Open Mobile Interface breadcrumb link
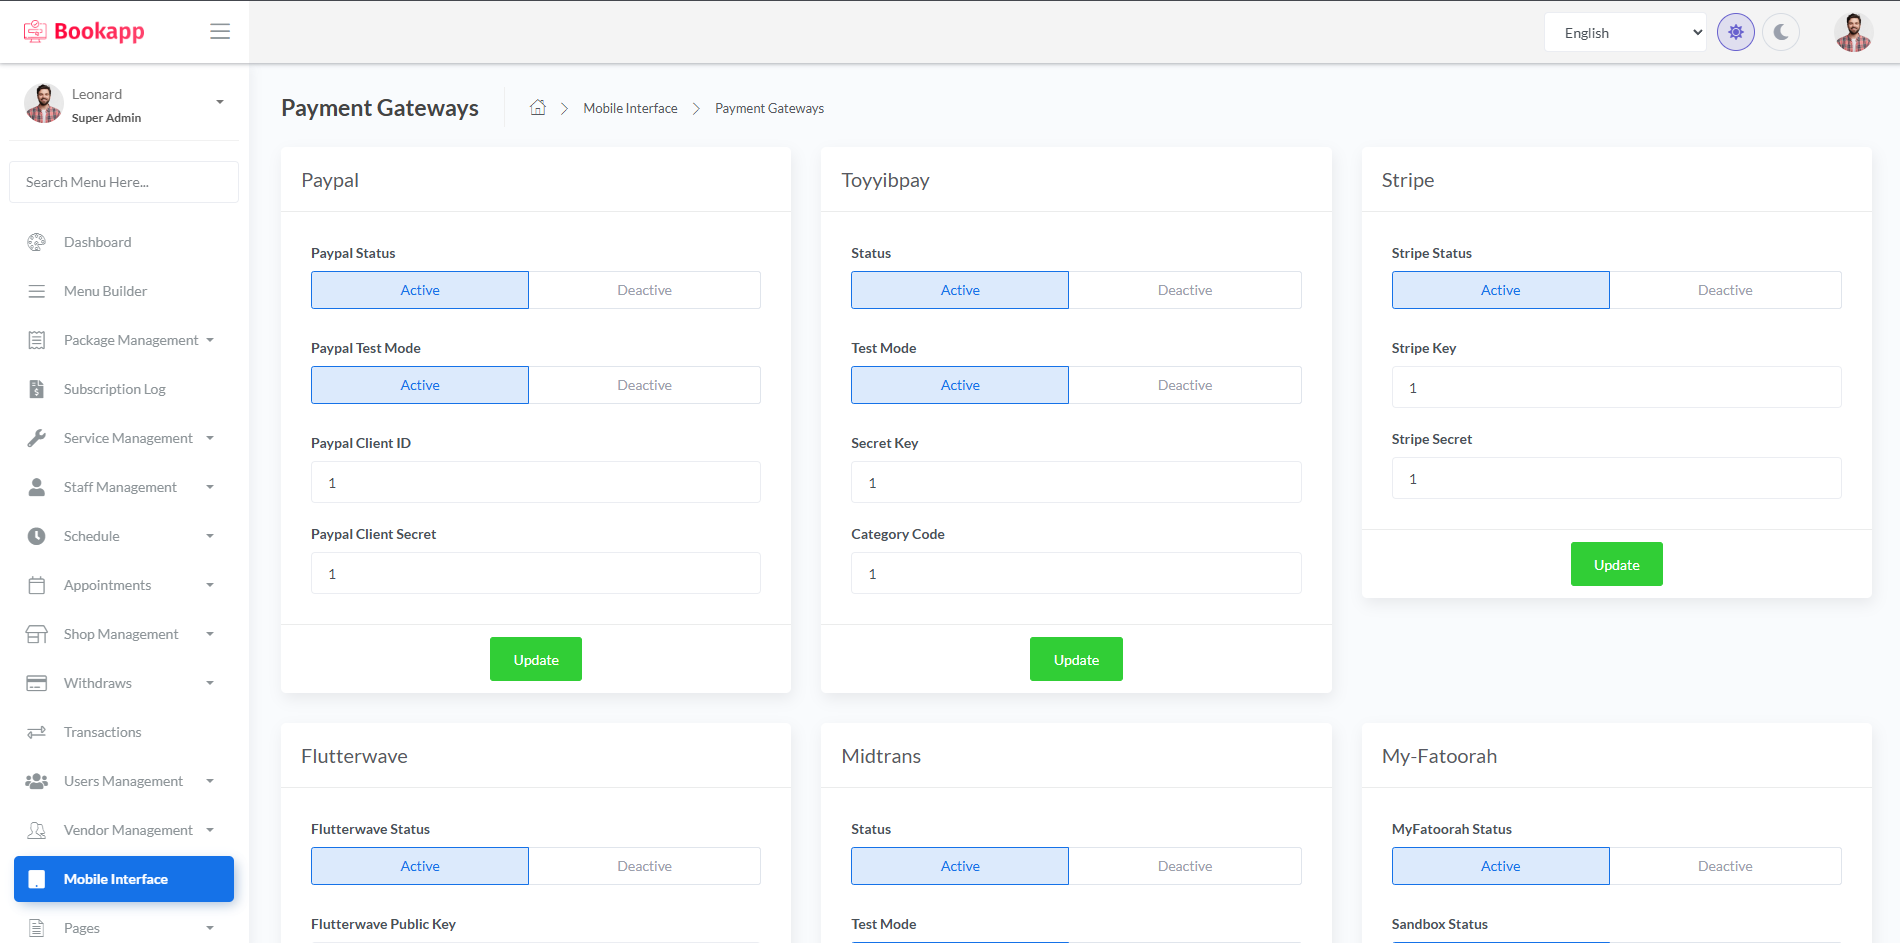1900x943 pixels. click(630, 107)
